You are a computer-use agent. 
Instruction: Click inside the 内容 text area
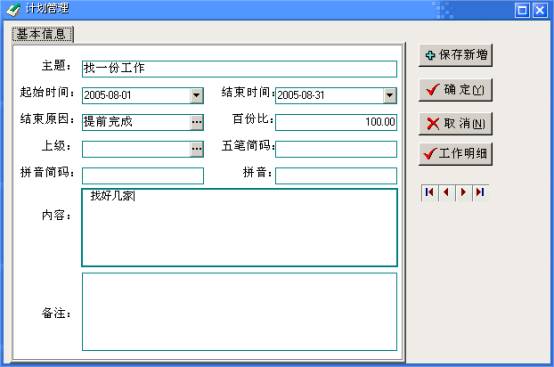point(240,227)
